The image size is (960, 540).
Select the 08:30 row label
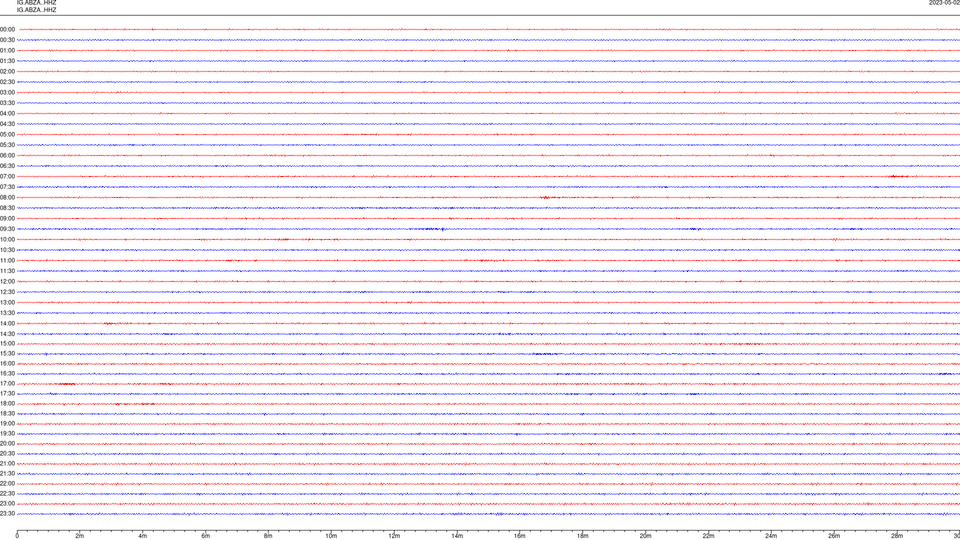7,208
